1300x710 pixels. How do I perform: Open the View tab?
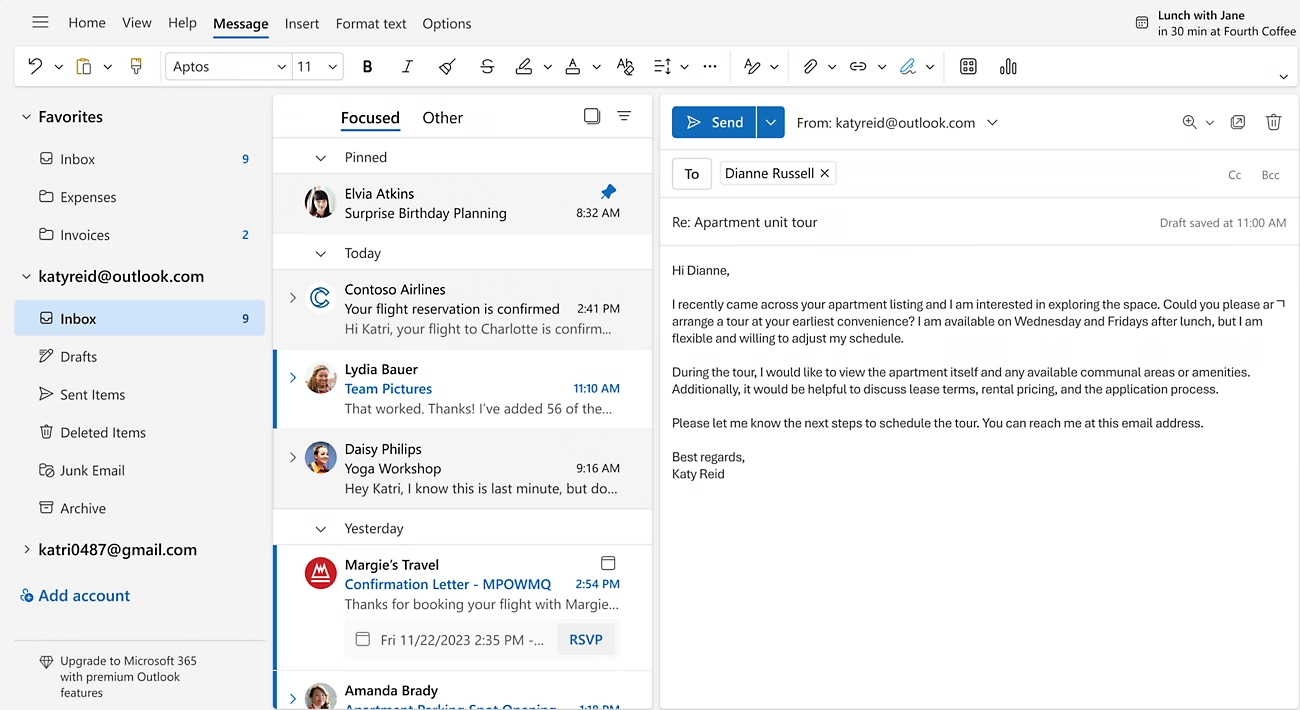[137, 23]
